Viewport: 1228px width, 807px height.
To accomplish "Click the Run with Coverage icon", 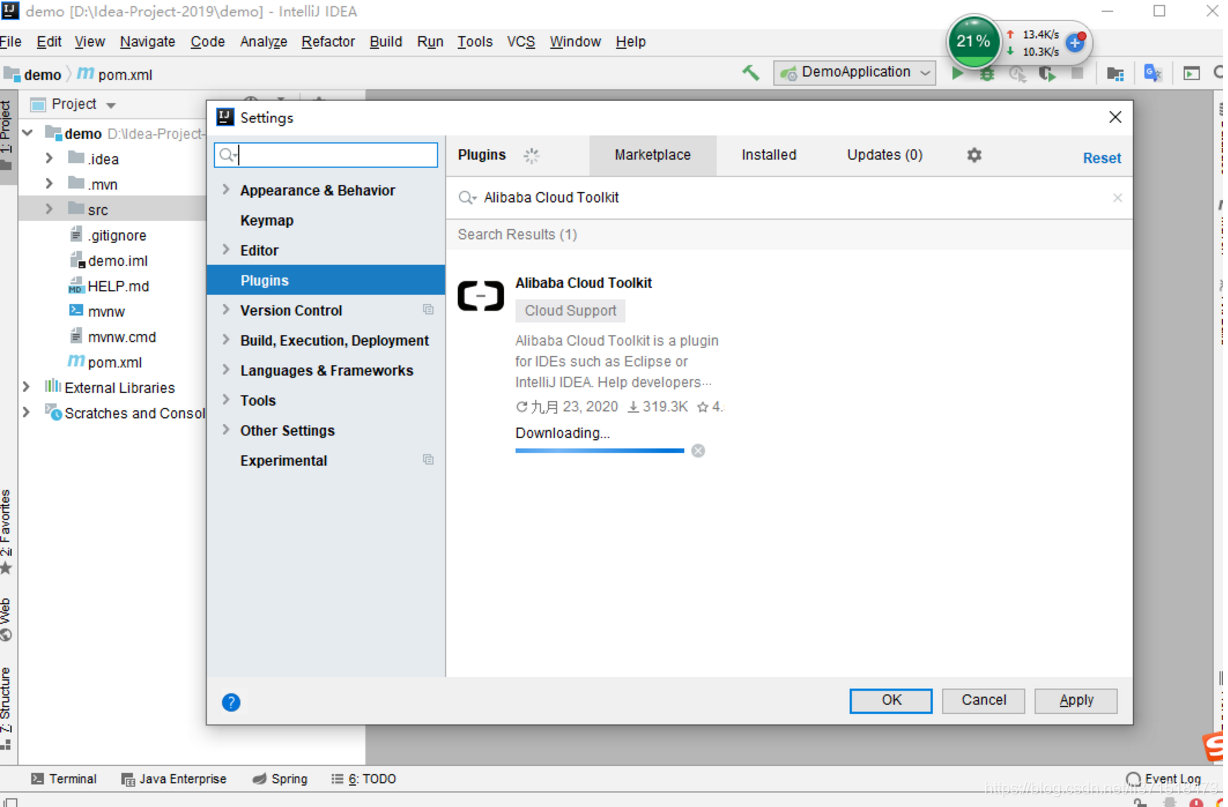I will [1047, 73].
